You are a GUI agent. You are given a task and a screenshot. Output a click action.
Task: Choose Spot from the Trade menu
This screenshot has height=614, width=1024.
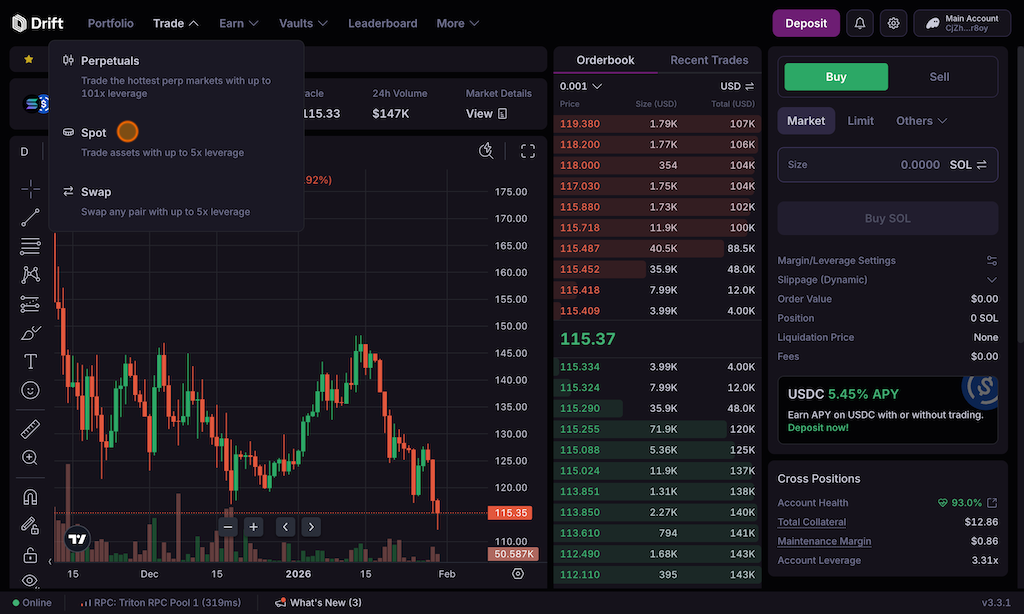pos(94,133)
